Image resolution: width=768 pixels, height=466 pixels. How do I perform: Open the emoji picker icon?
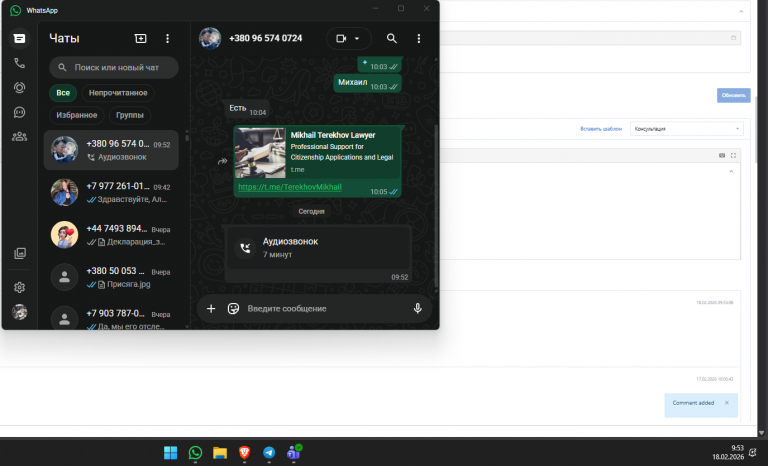pyautogui.click(x=233, y=308)
